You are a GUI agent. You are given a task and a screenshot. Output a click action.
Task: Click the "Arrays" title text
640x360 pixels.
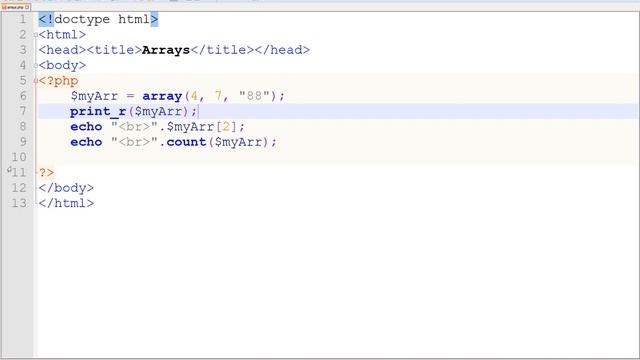tap(166, 50)
